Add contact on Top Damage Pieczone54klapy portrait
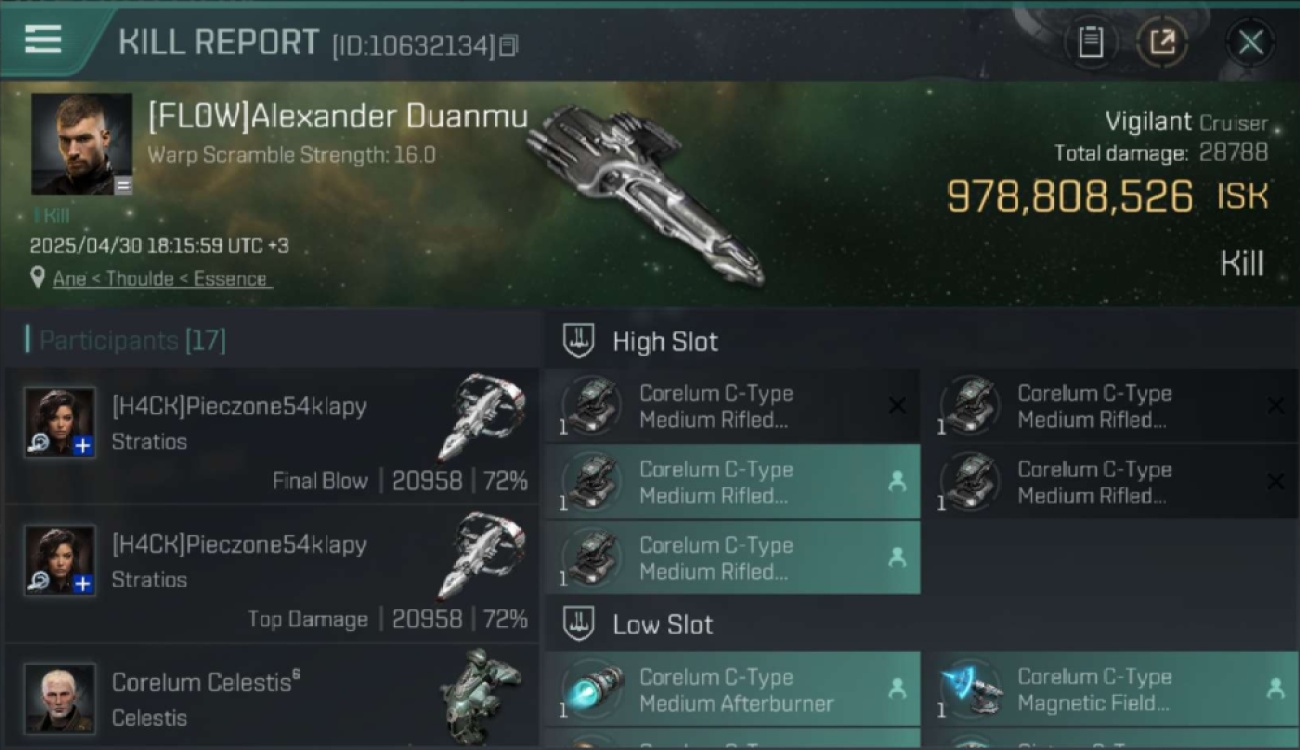This screenshot has width=1300, height=750. click(x=83, y=584)
